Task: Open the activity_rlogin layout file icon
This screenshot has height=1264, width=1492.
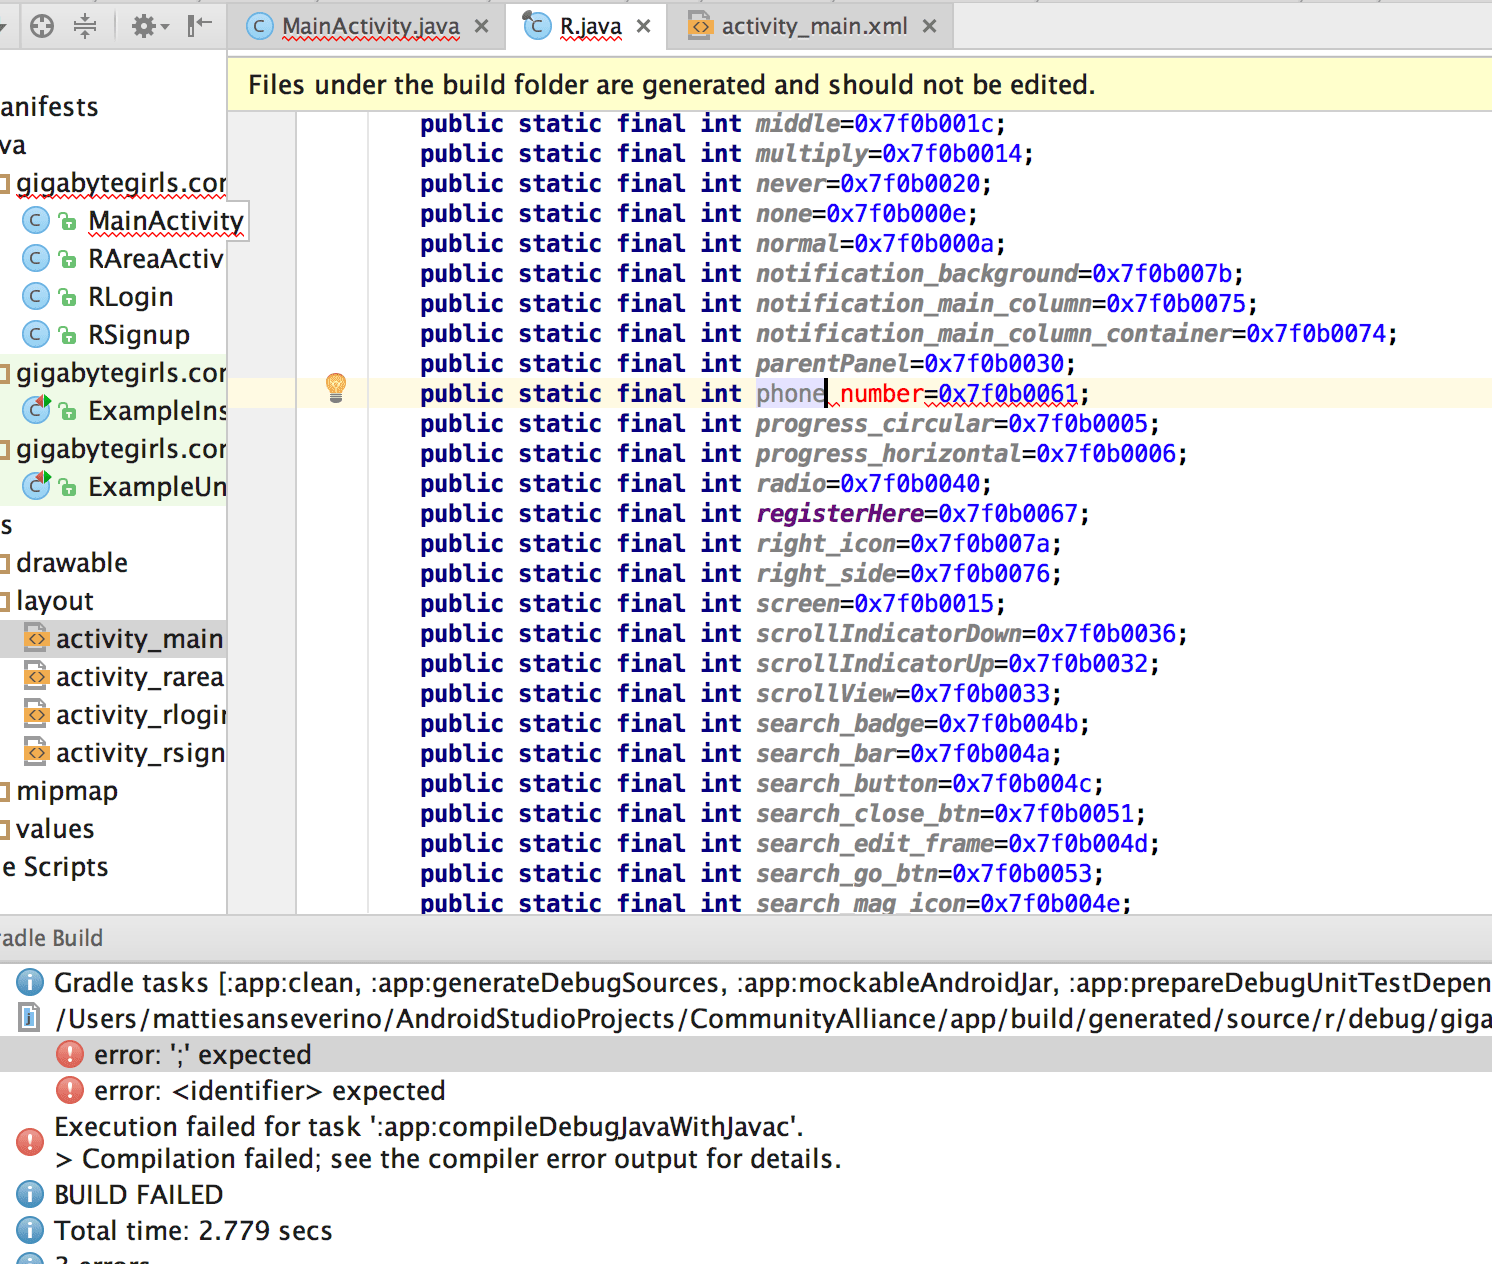Action: (36, 714)
